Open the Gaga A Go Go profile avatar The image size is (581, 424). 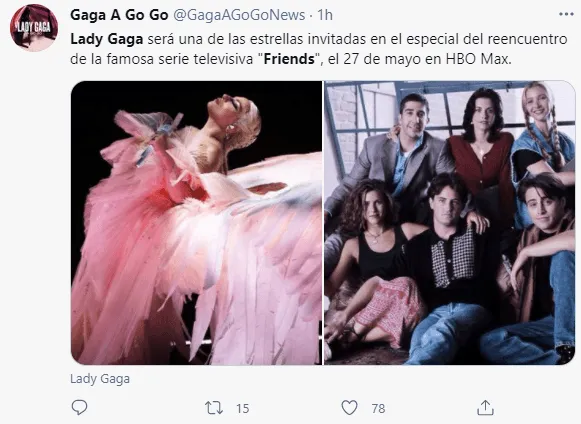pos(34,28)
